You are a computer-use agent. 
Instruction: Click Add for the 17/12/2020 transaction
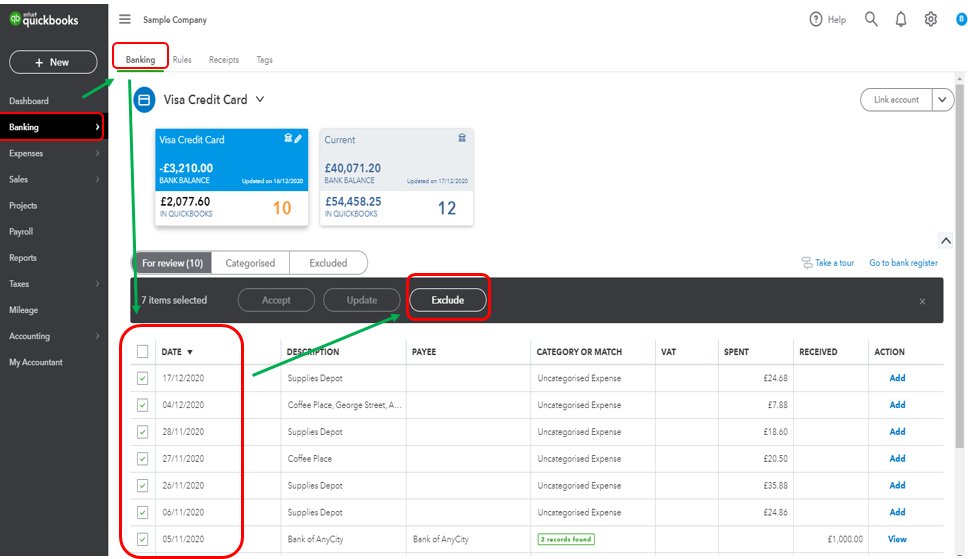tap(897, 378)
